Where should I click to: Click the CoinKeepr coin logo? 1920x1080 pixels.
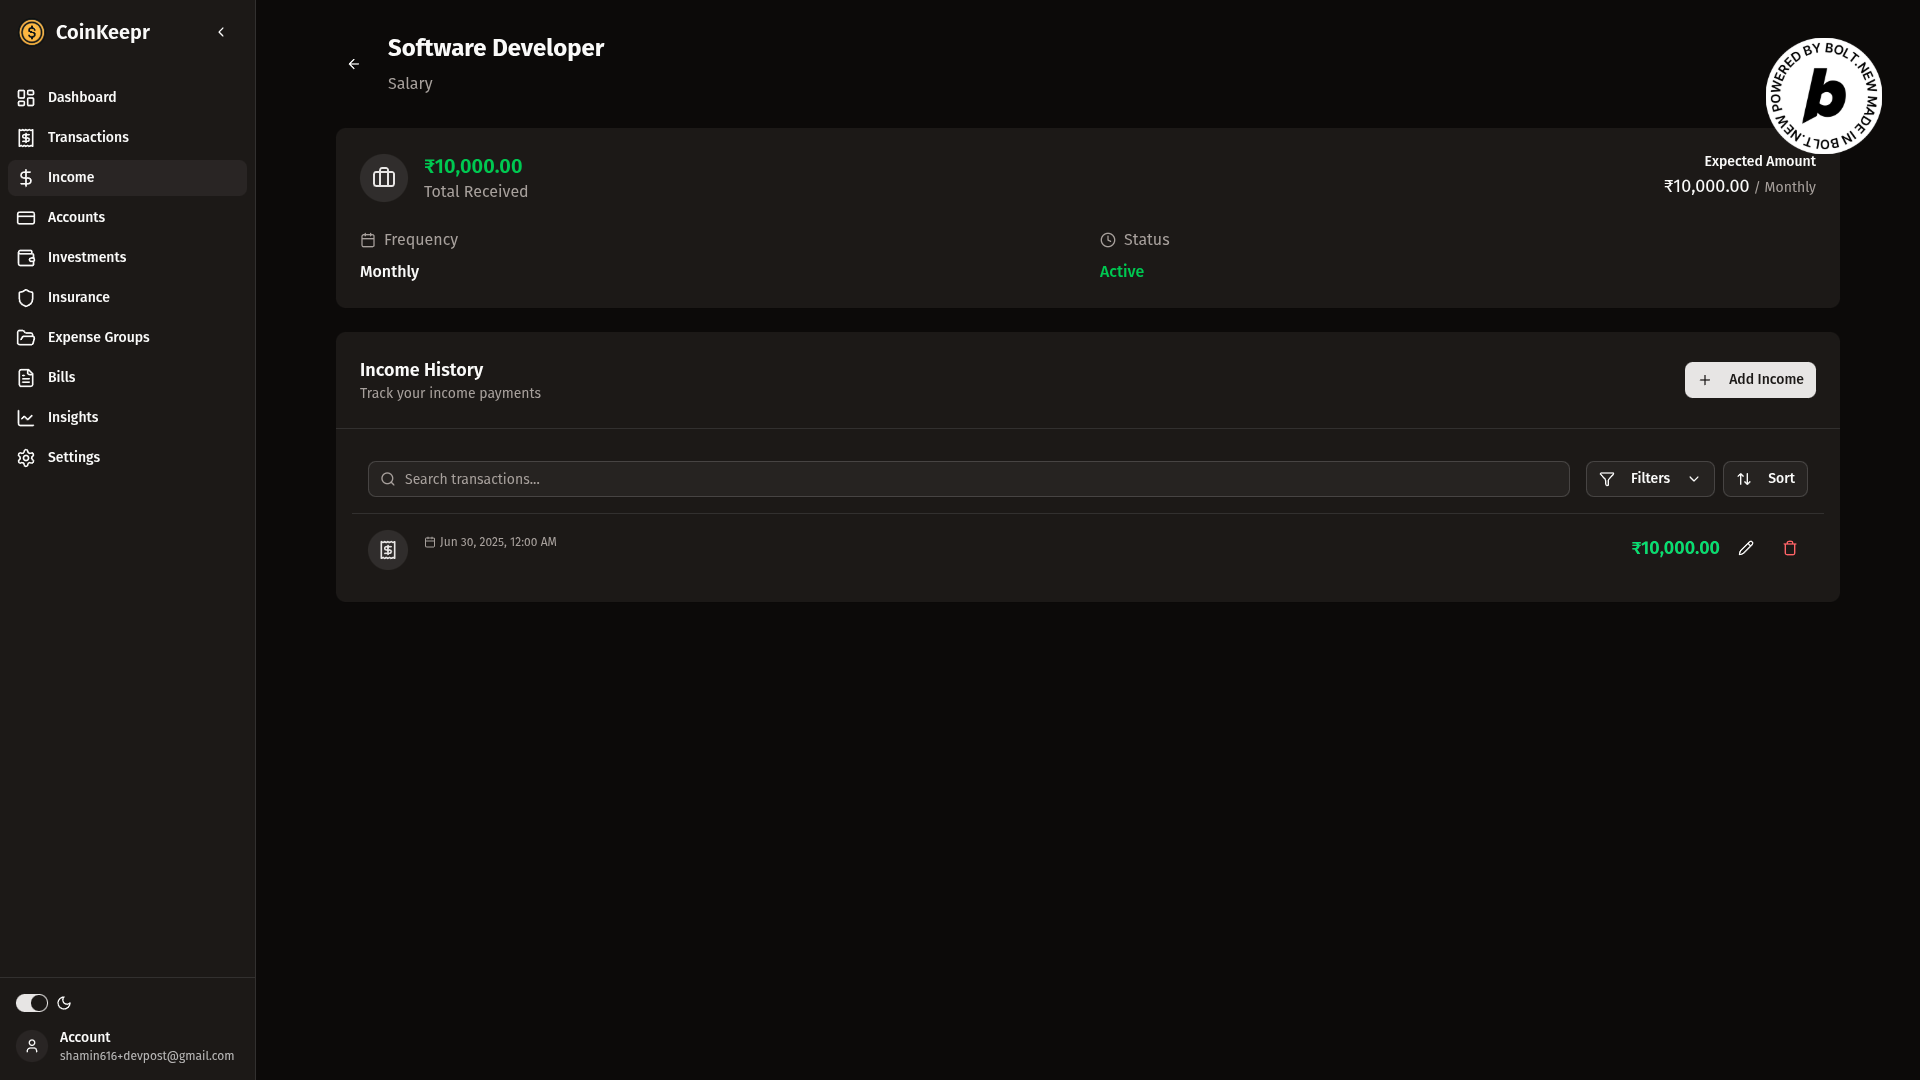(32, 32)
